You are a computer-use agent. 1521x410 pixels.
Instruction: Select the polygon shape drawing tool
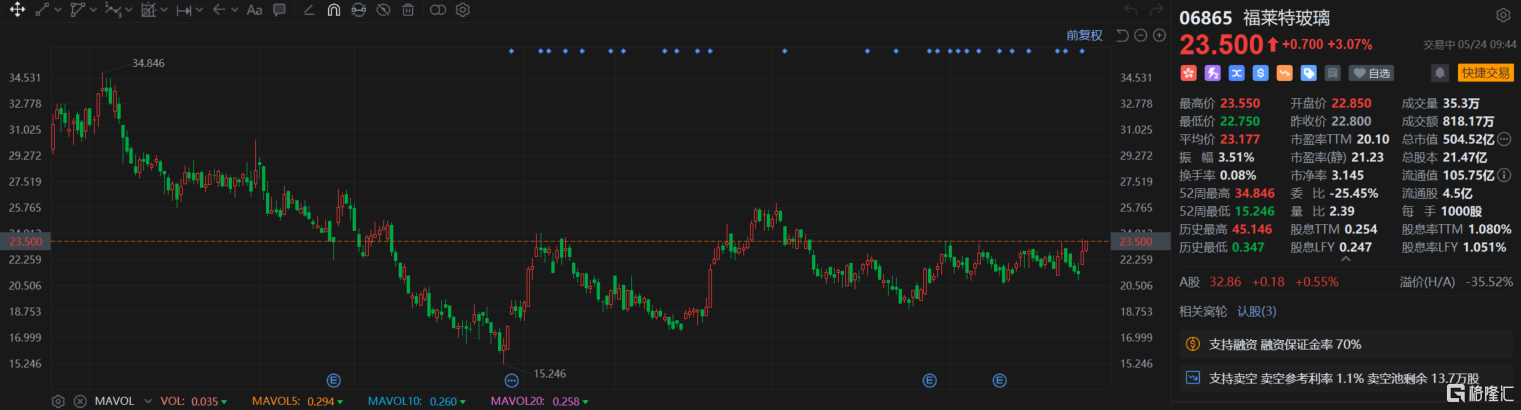(78, 10)
